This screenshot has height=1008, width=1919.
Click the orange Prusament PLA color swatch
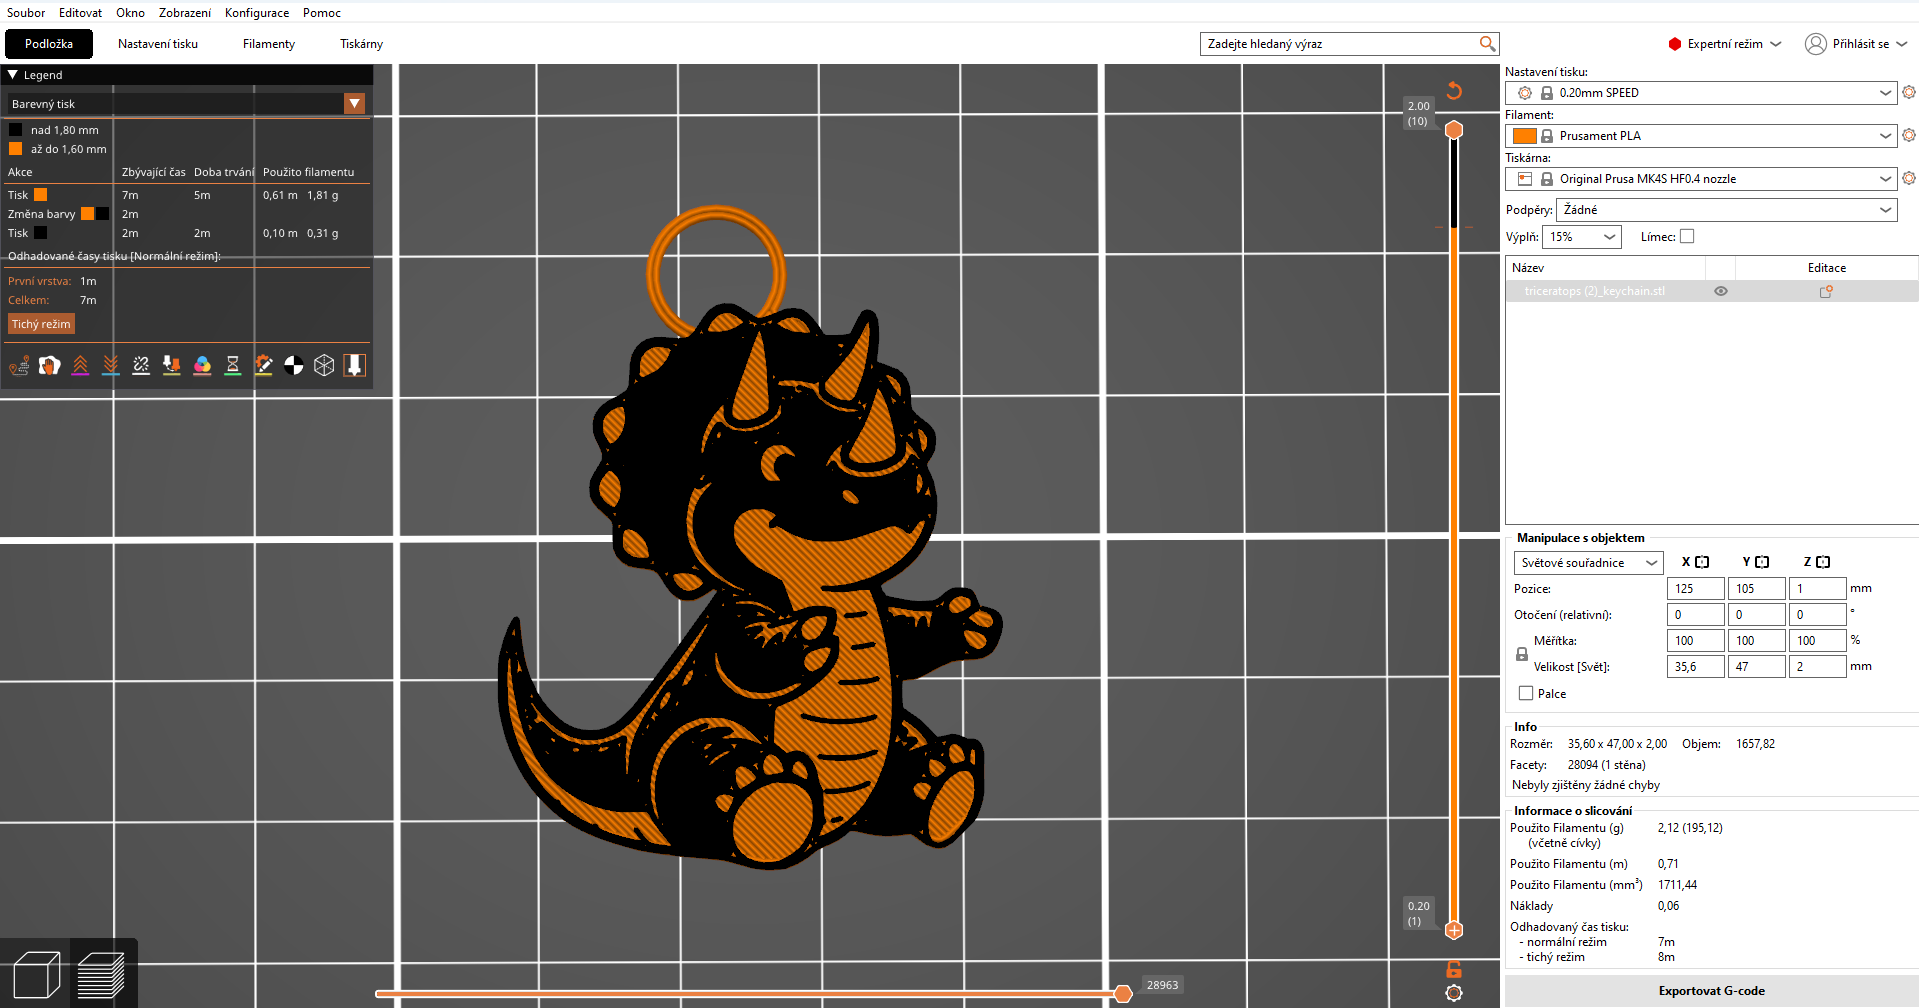tap(1524, 136)
